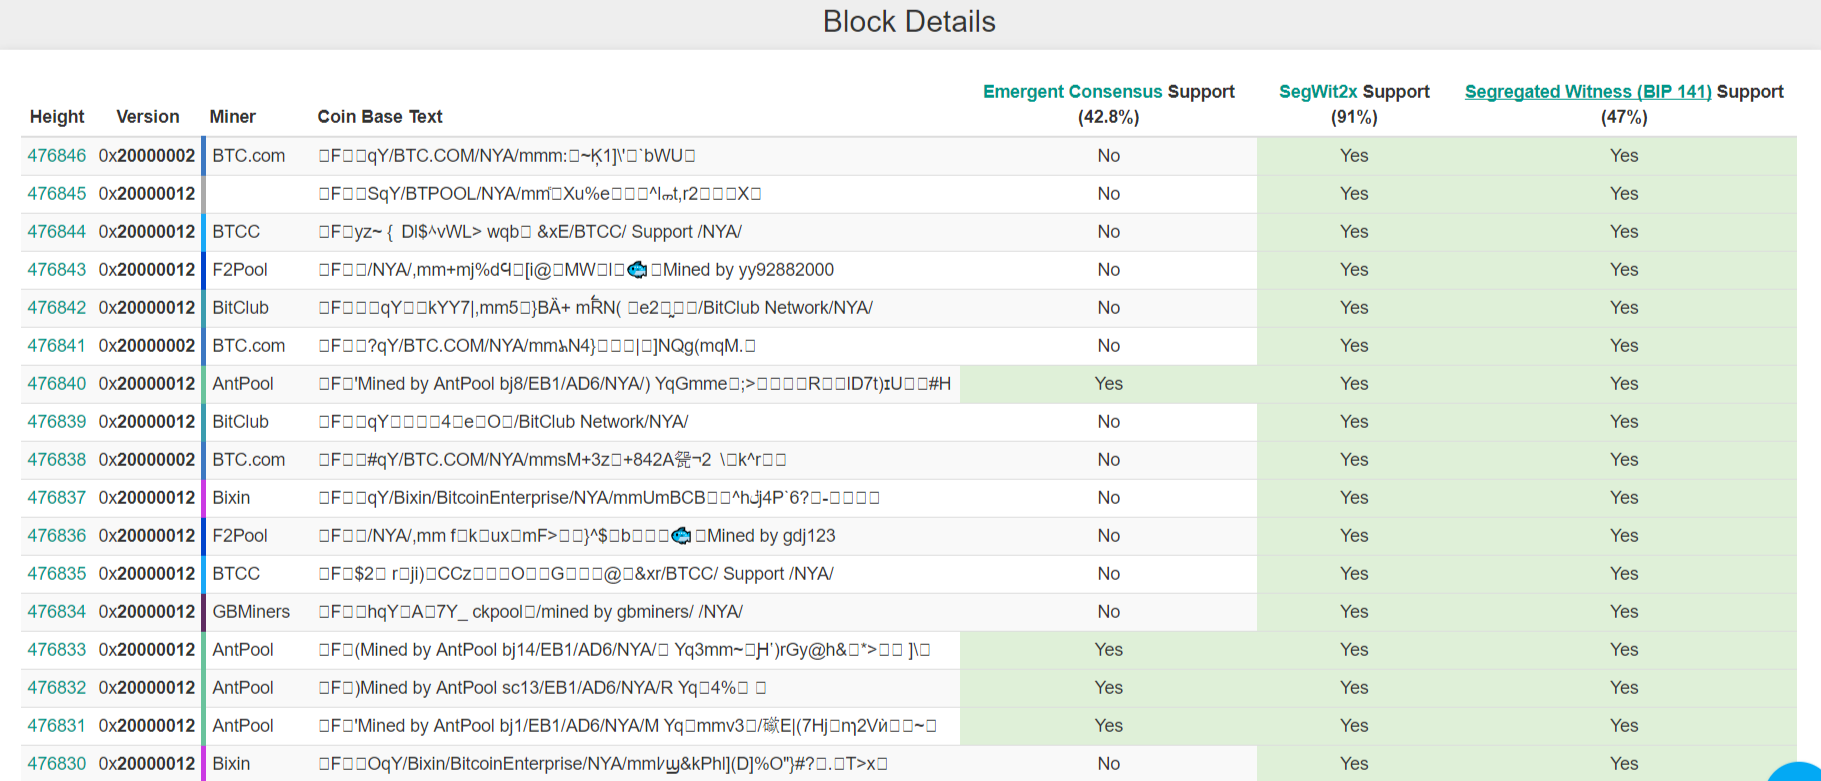
Task: Open block height 476830
Action: click(57, 764)
